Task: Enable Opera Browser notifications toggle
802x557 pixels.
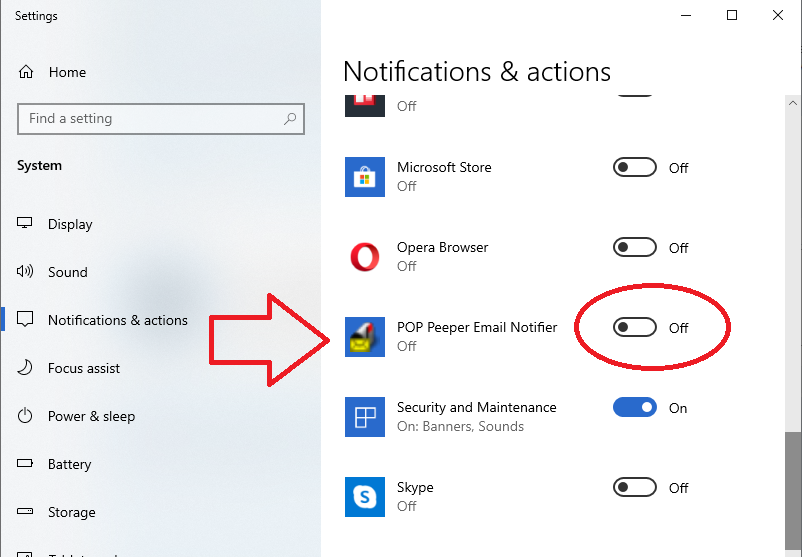Action: (635, 248)
